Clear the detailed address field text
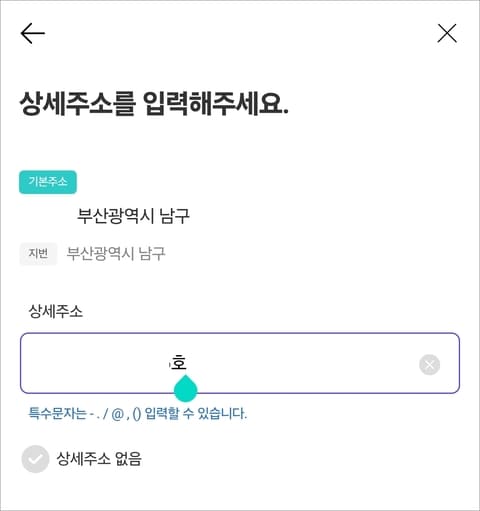Viewport: 480px width, 511px height. click(429, 365)
